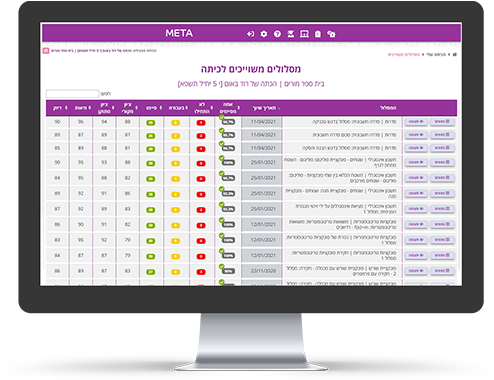Click the home icon in the breadcrumb
The height and width of the screenshot is (380, 494).
tap(455, 54)
